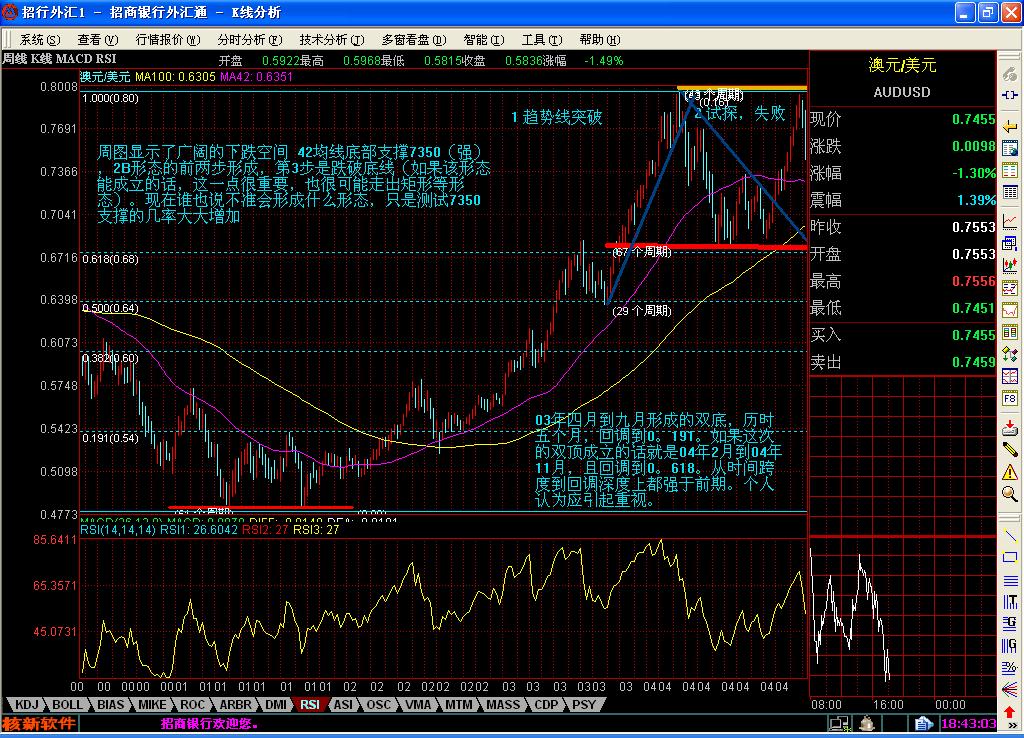Image resolution: width=1024 pixels, height=738 pixels.
Task: Open the colored quote list icon
Action: [x=1010, y=171]
